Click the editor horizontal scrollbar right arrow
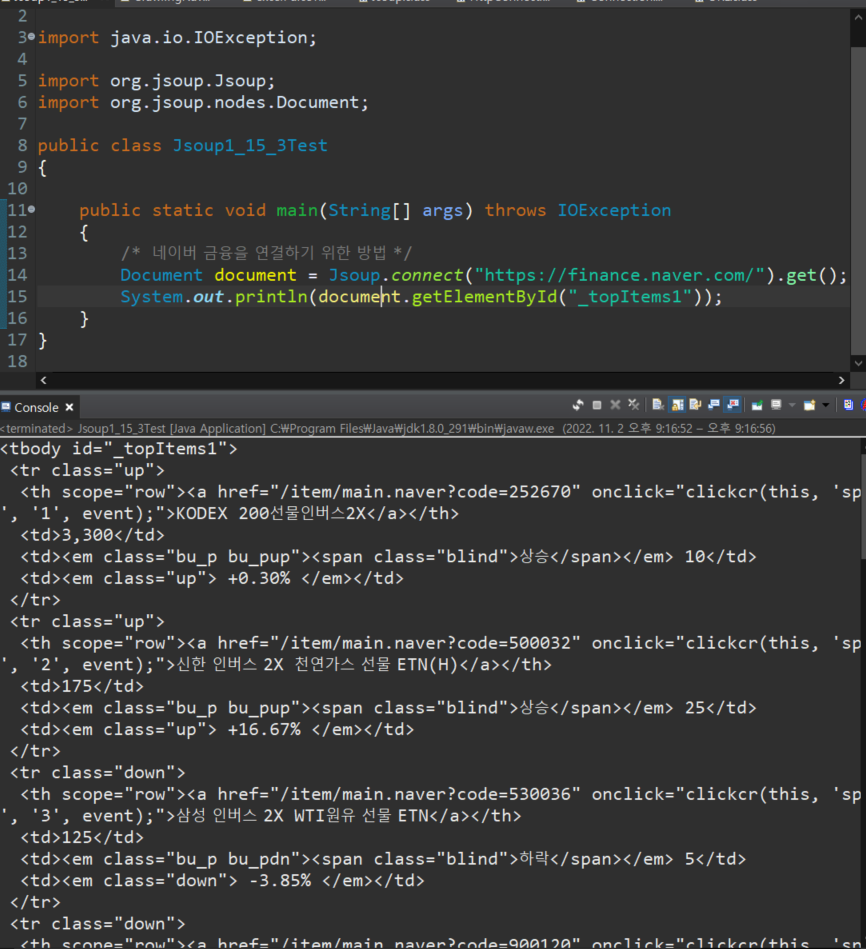Viewport: 866px width, 949px height. click(x=842, y=380)
